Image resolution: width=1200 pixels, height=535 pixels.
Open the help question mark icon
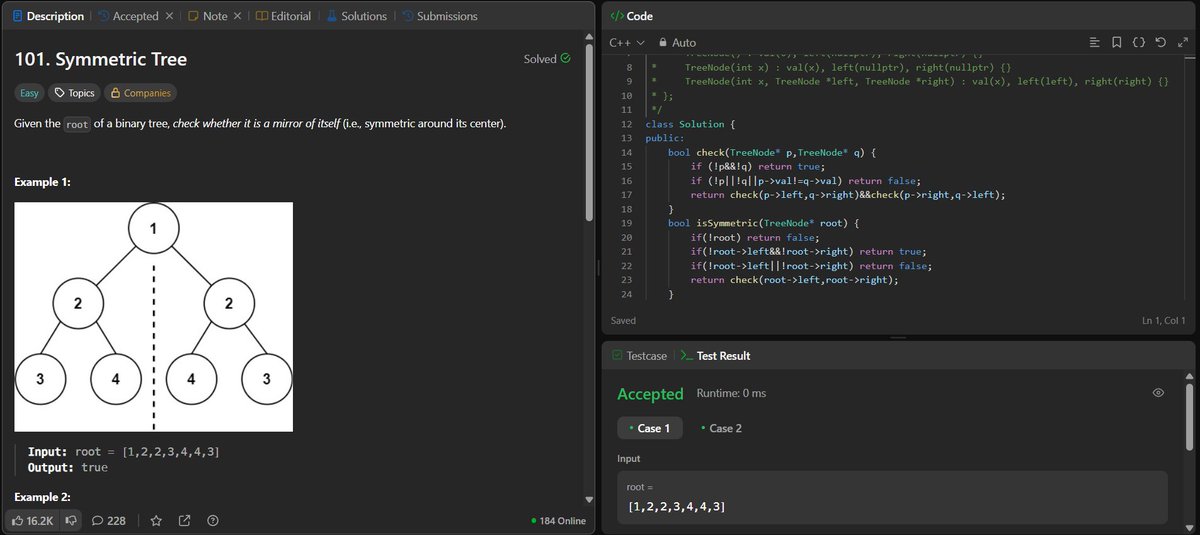tap(212, 520)
